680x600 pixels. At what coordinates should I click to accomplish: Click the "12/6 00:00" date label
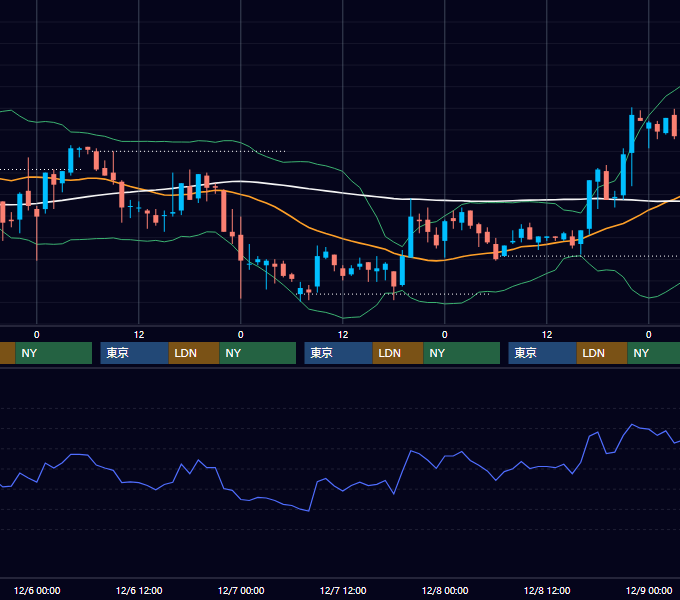(x=37, y=590)
